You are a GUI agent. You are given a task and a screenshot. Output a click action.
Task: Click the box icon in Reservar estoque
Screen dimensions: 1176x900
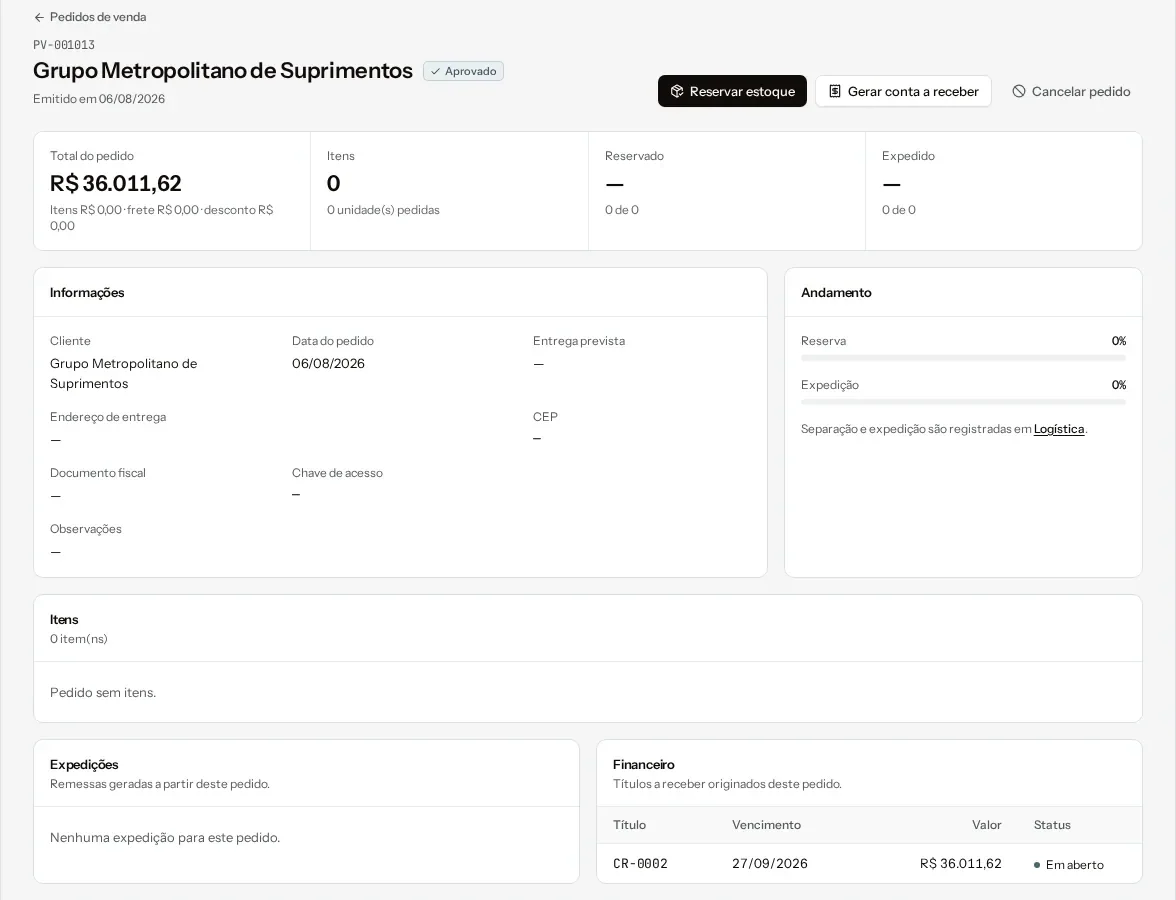click(x=676, y=92)
